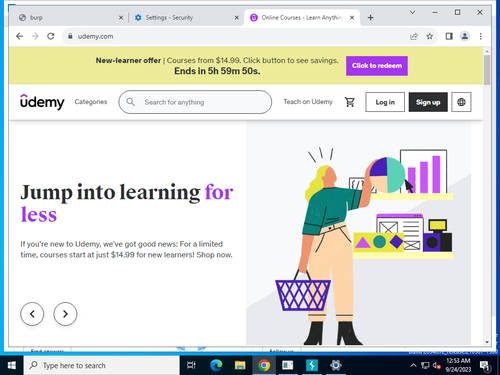Screen dimensions: 500x375
Task: Click the Search for anything field
Action: (x=195, y=102)
